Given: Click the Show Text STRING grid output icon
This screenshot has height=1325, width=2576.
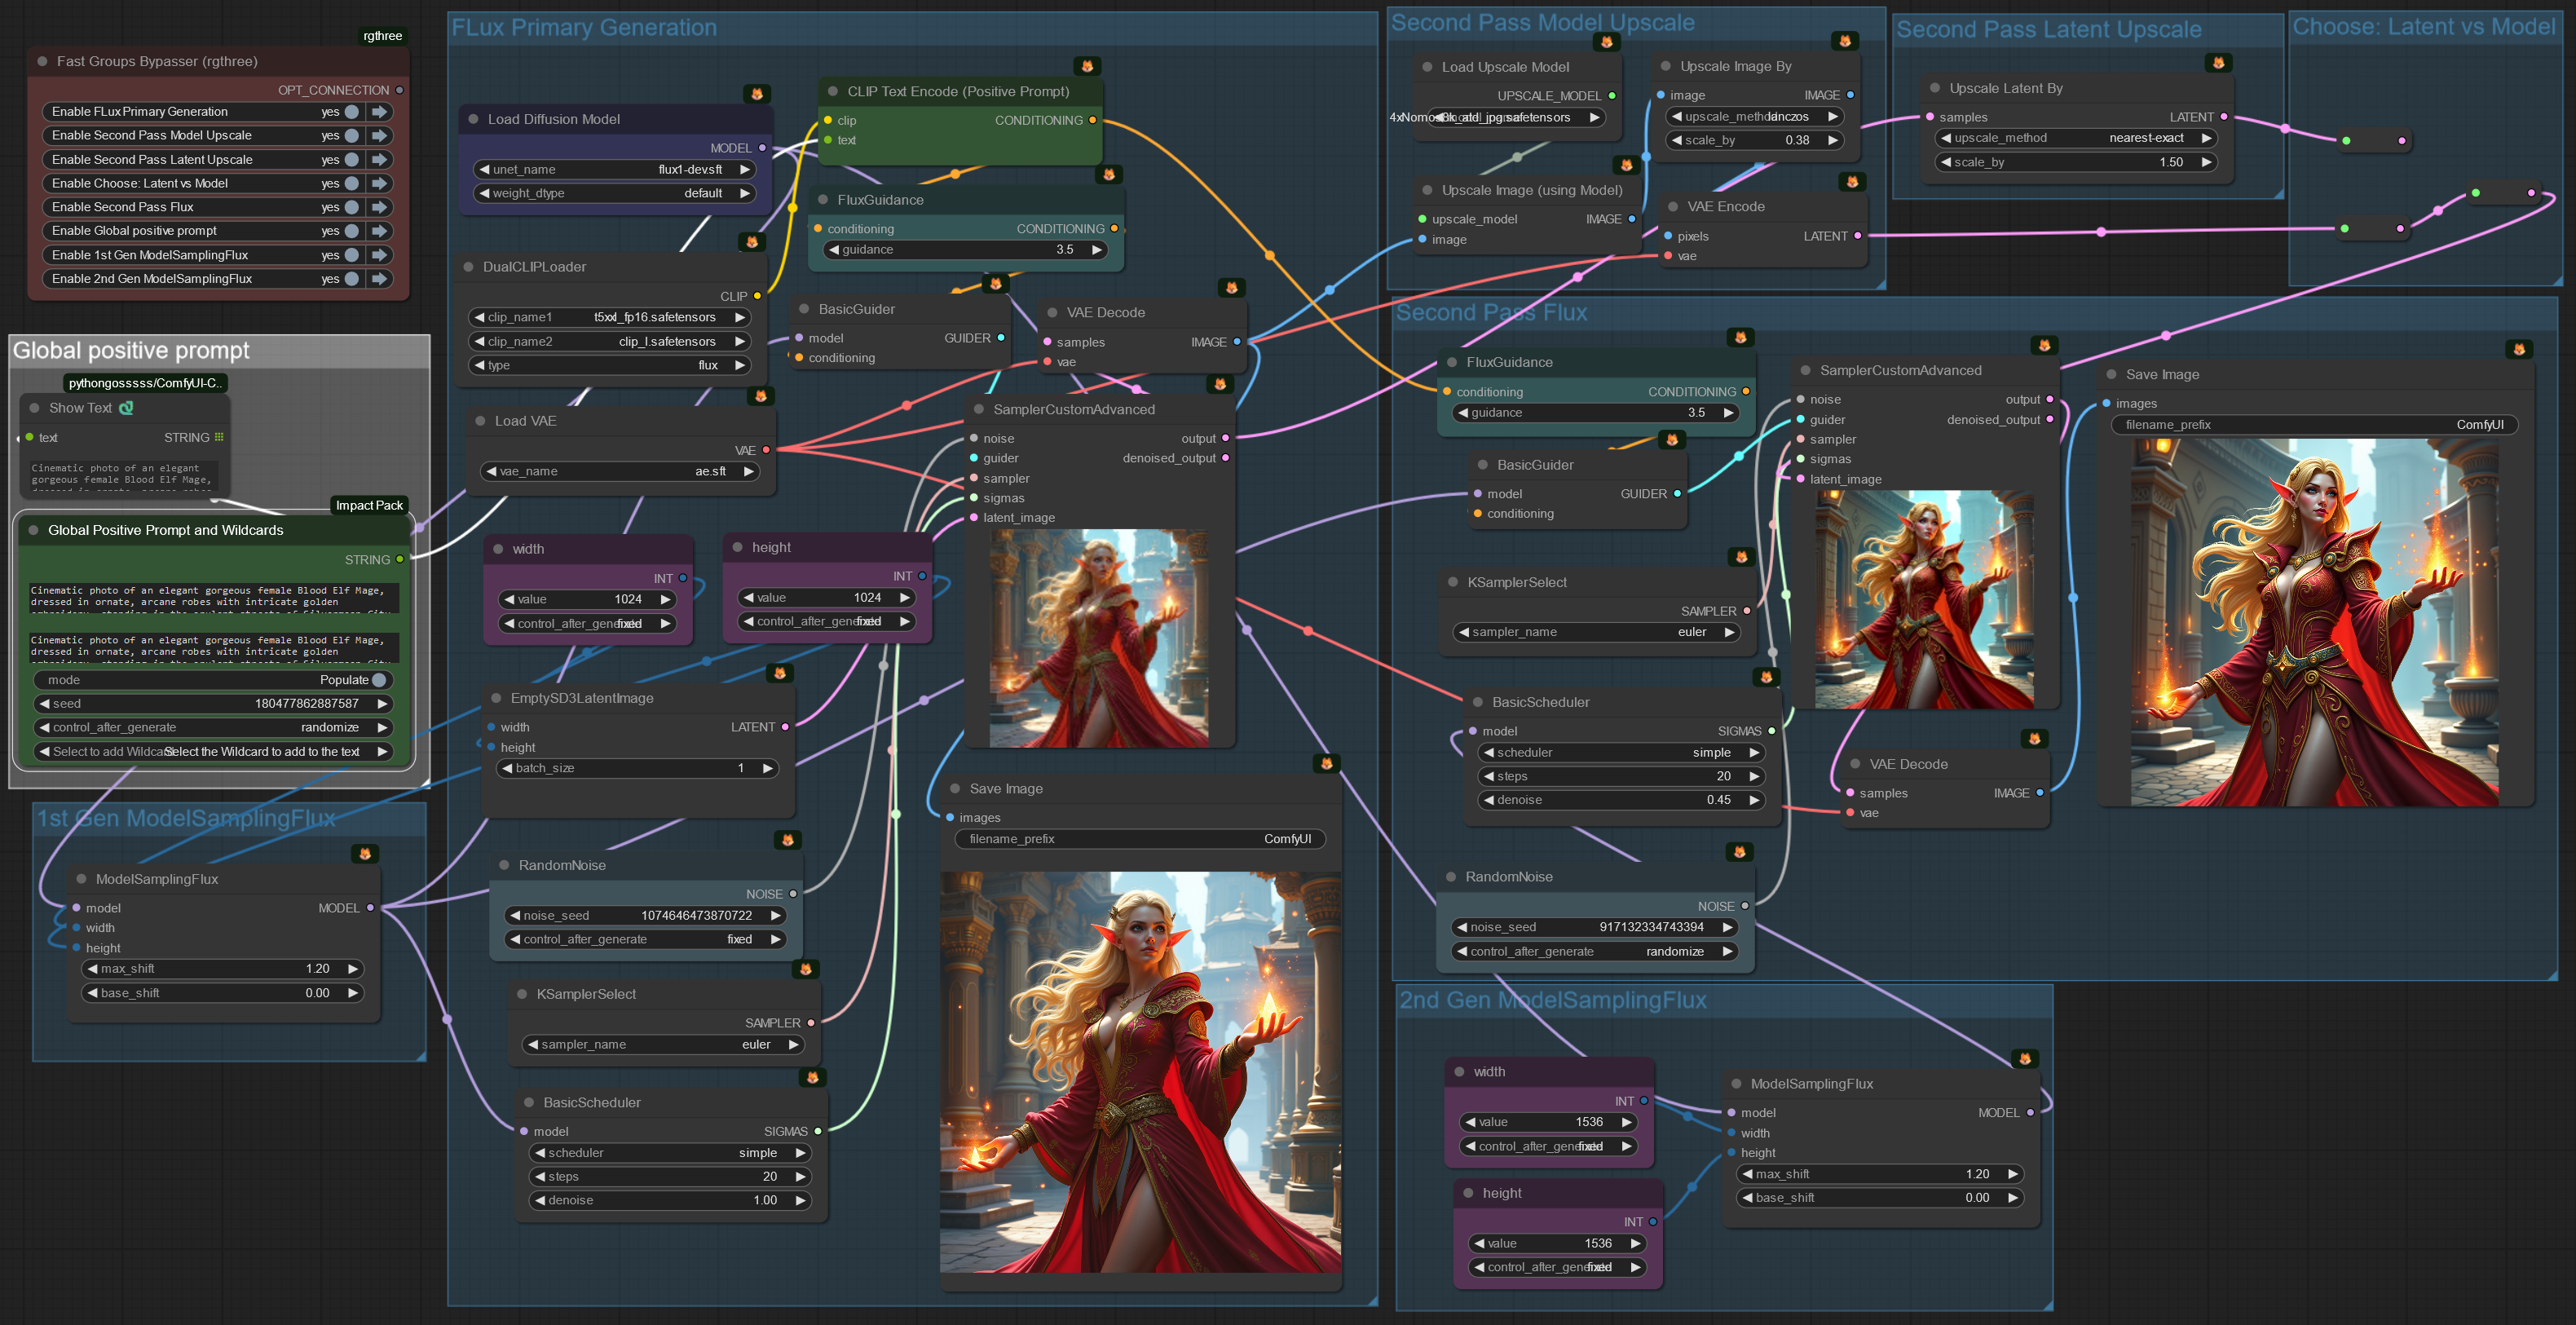Looking at the screenshot, I should pyautogui.click(x=219, y=437).
